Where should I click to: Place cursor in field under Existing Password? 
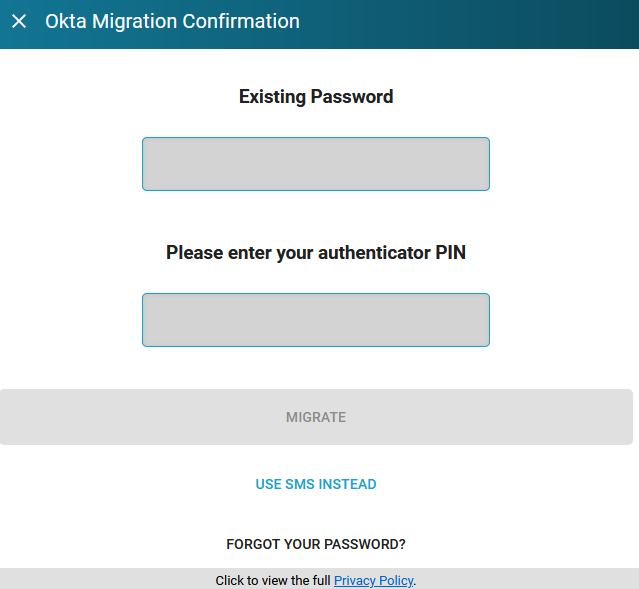pos(316,164)
